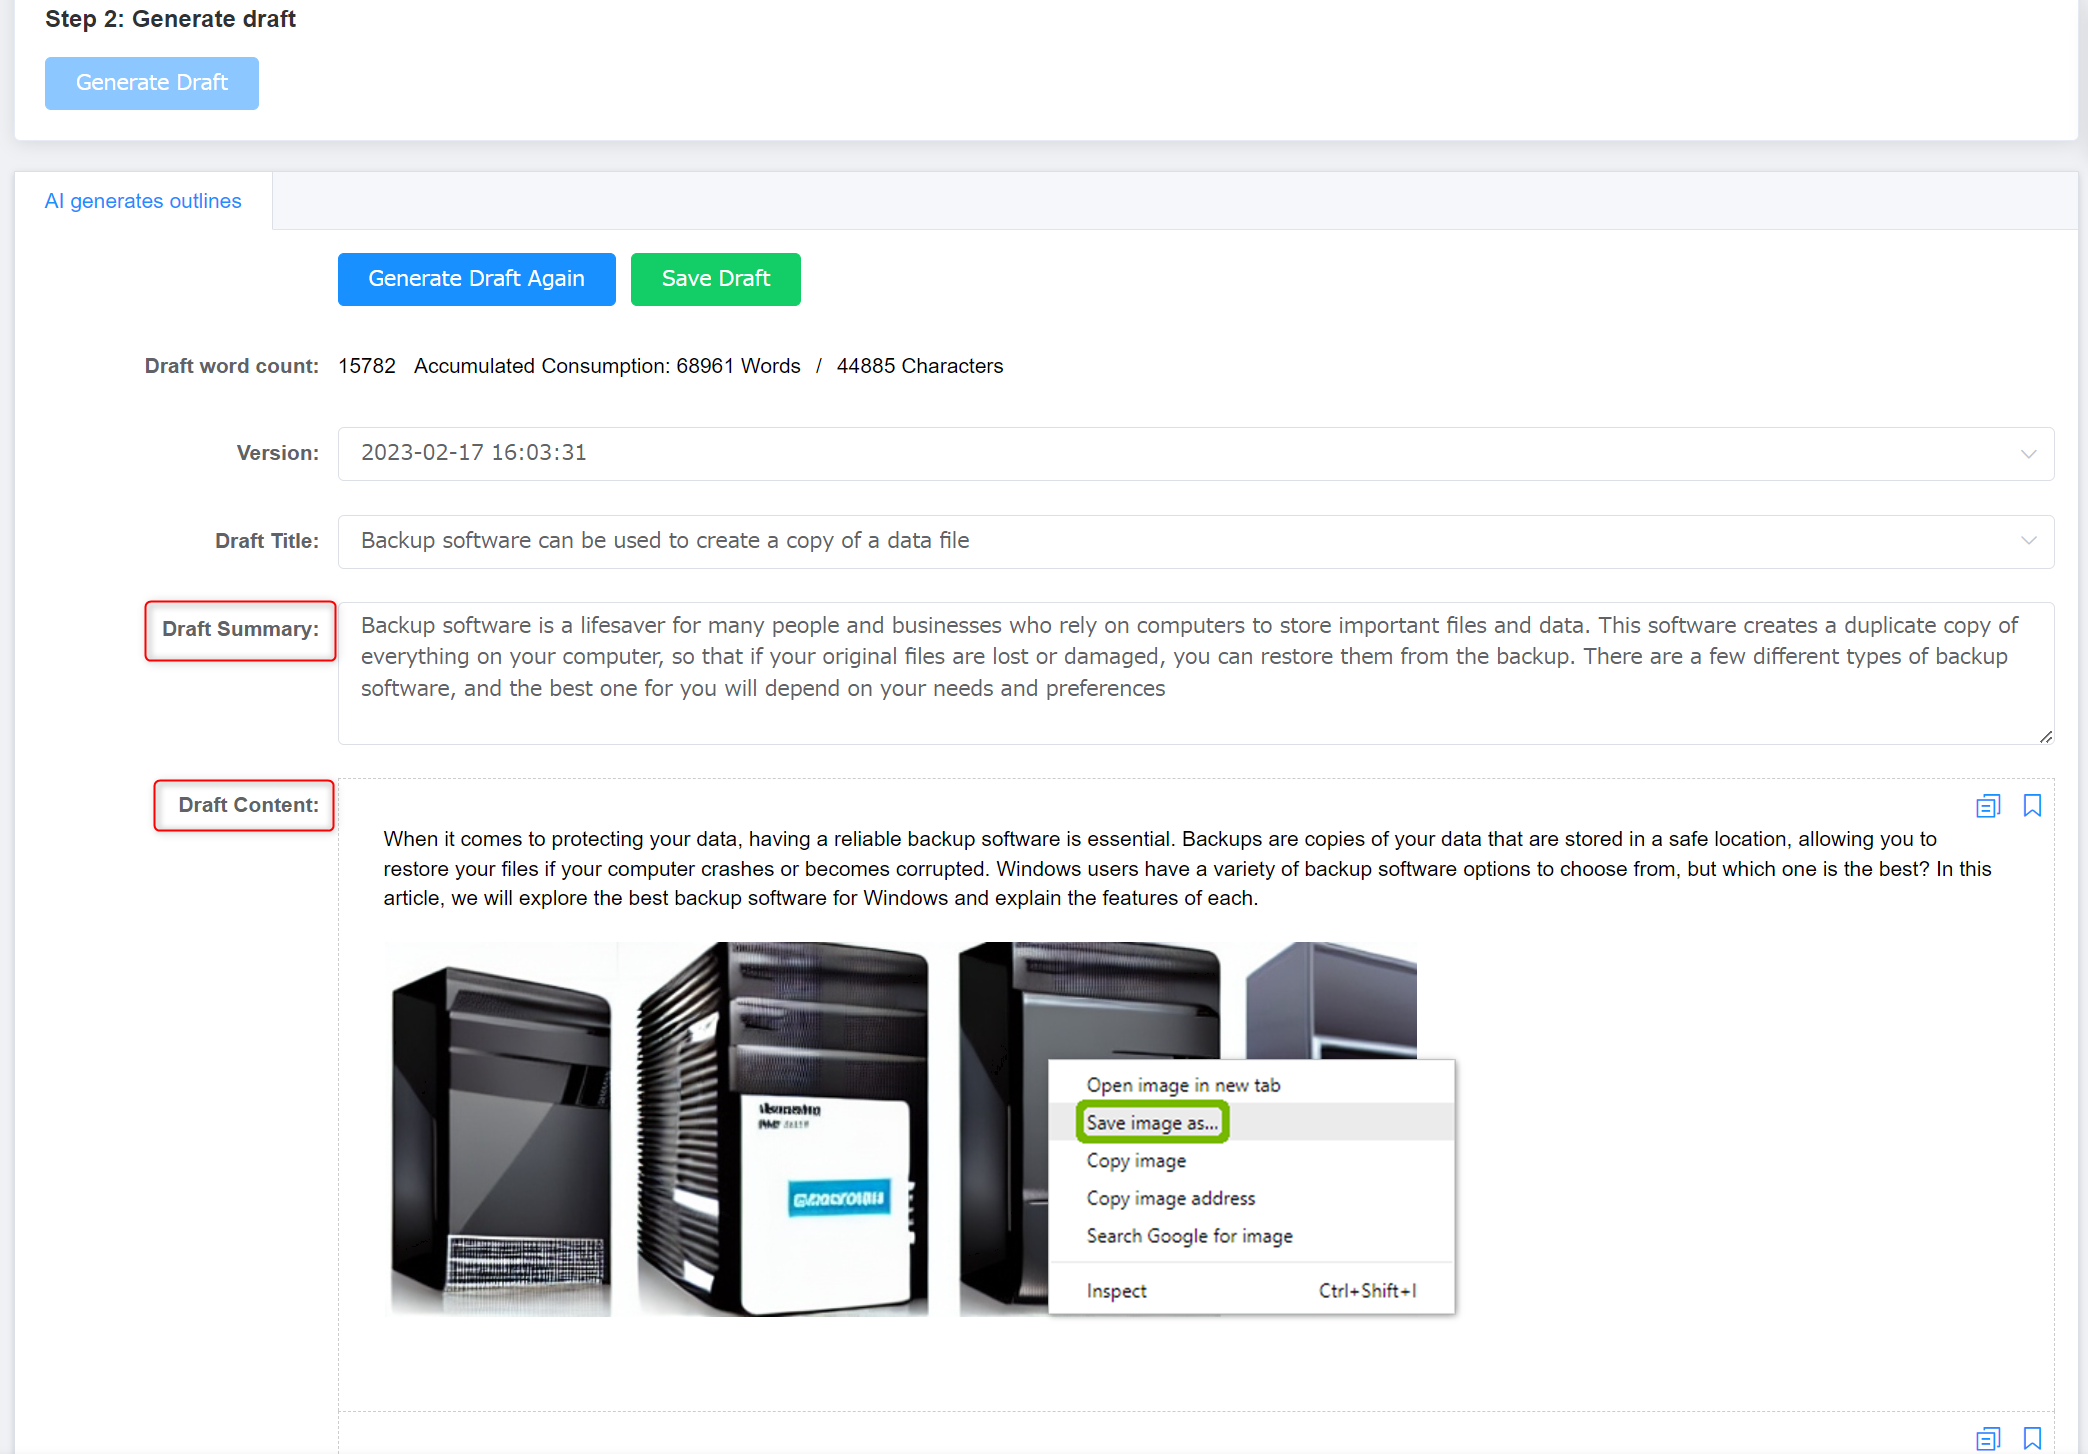The image size is (2088, 1454).
Task: Click the "Accumulated Consumption: 68961 Words" text
Action: pyautogui.click(x=607, y=366)
